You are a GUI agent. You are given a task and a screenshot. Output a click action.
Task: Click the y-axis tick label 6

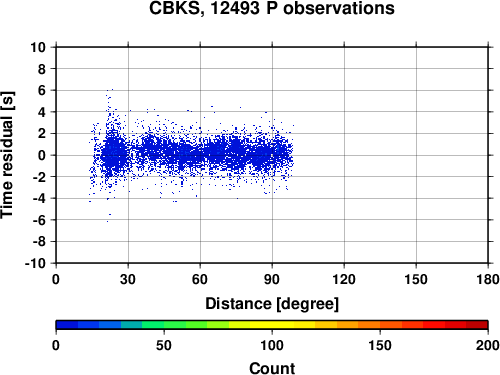(x=42, y=90)
